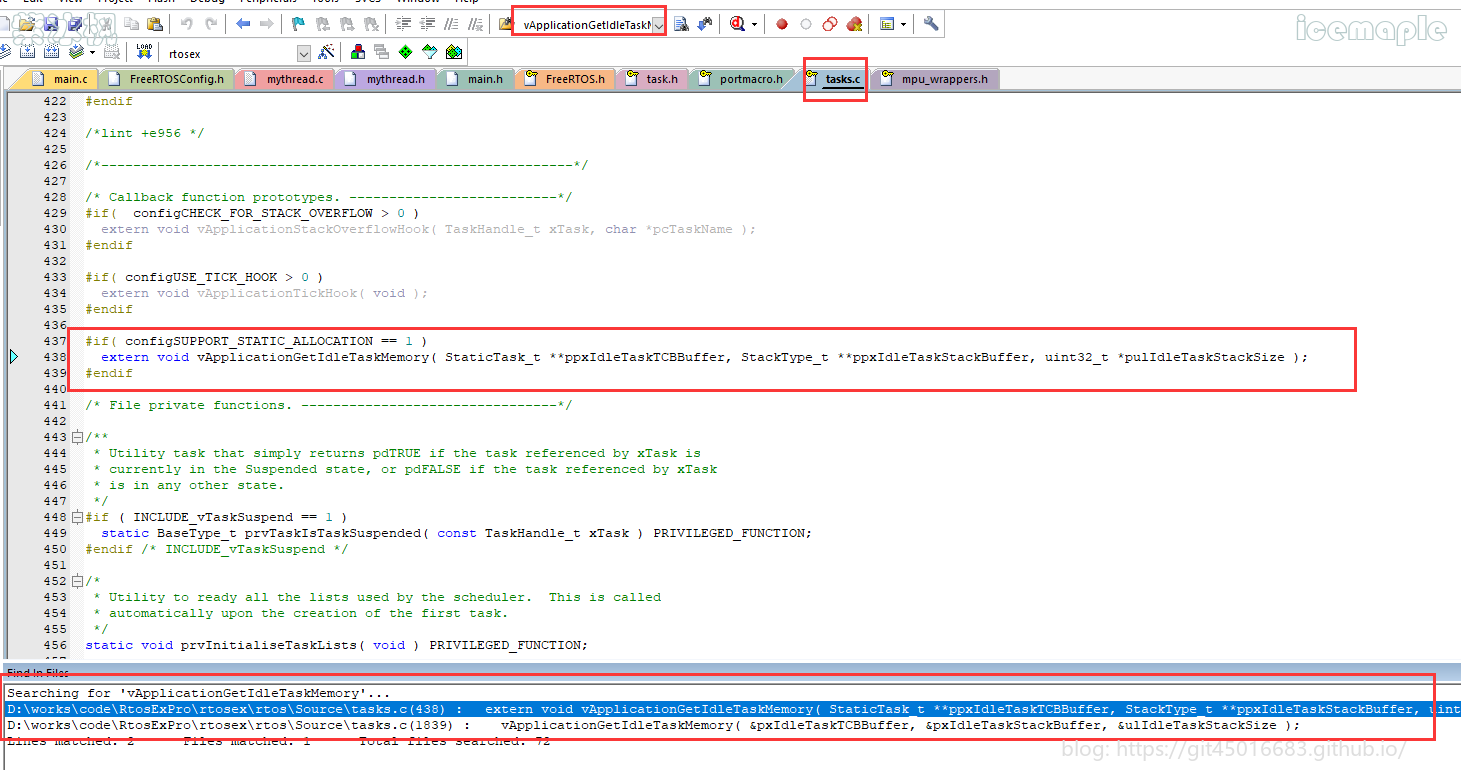Image resolution: width=1461 pixels, height=770 pixels.
Task: Select the tasks.c(438) search result row
Action: click(x=732, y=709)
